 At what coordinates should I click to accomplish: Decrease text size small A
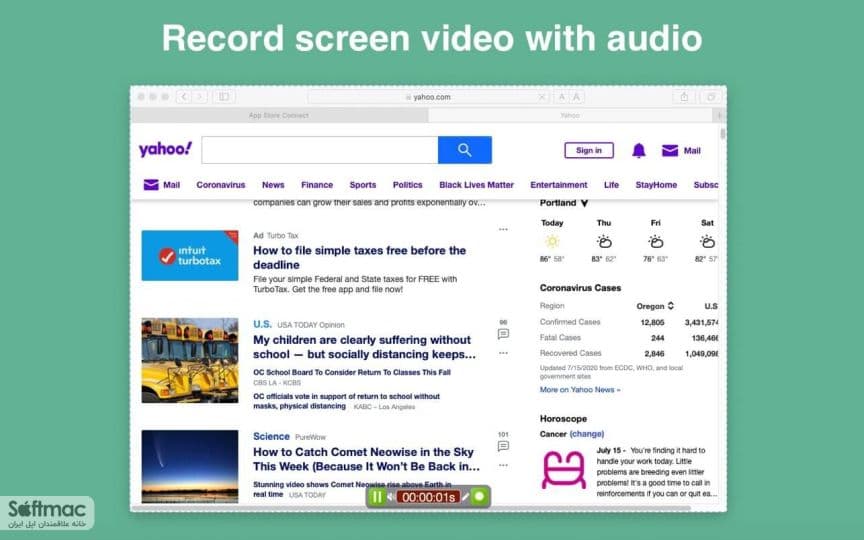(x=561, y=97)
